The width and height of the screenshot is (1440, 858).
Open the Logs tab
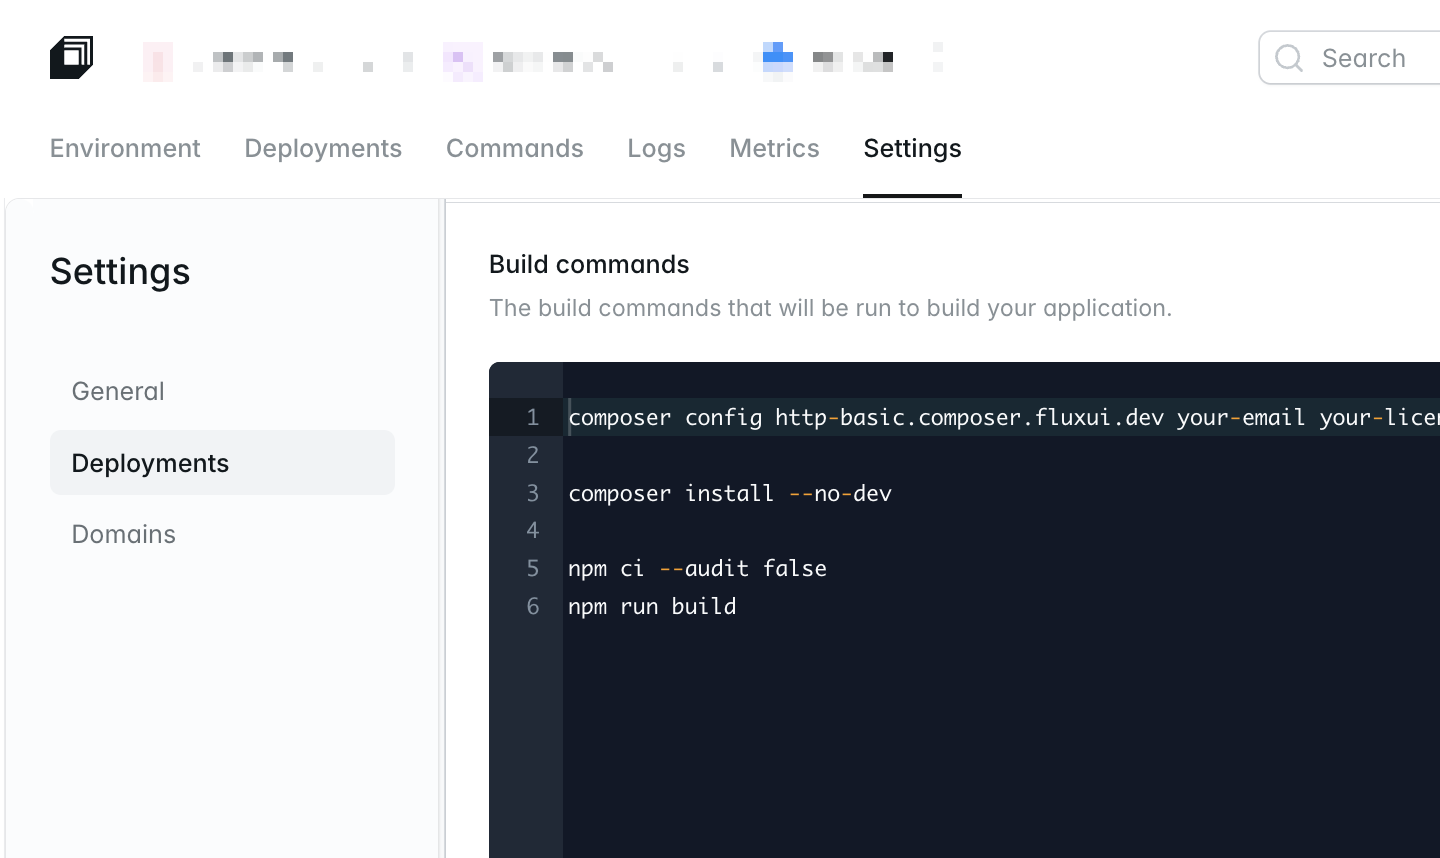click(x=656, y=148)
